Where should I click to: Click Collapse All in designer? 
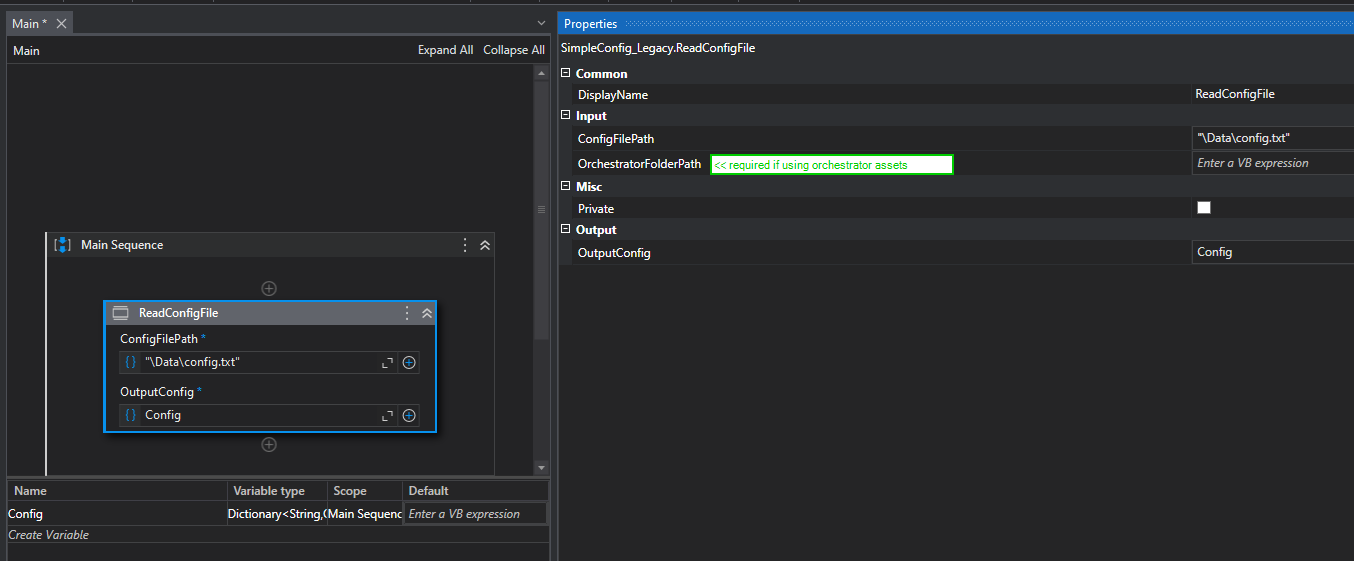click(514, 50)
